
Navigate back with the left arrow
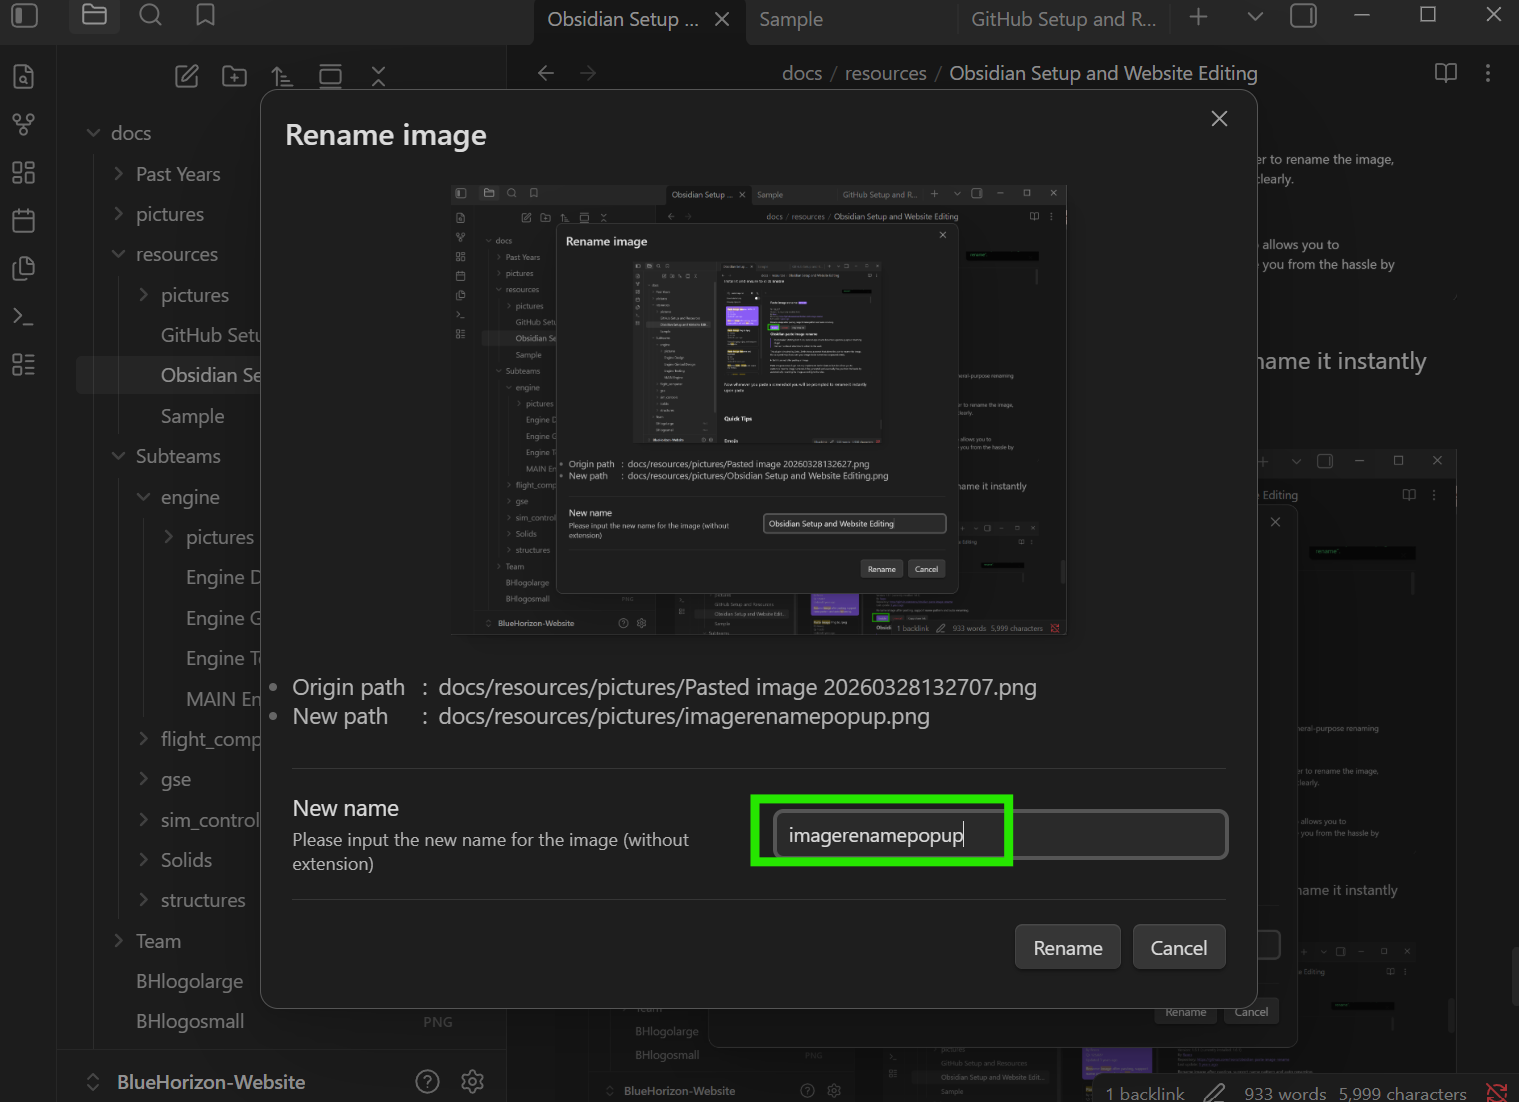[x=546, y=73]
